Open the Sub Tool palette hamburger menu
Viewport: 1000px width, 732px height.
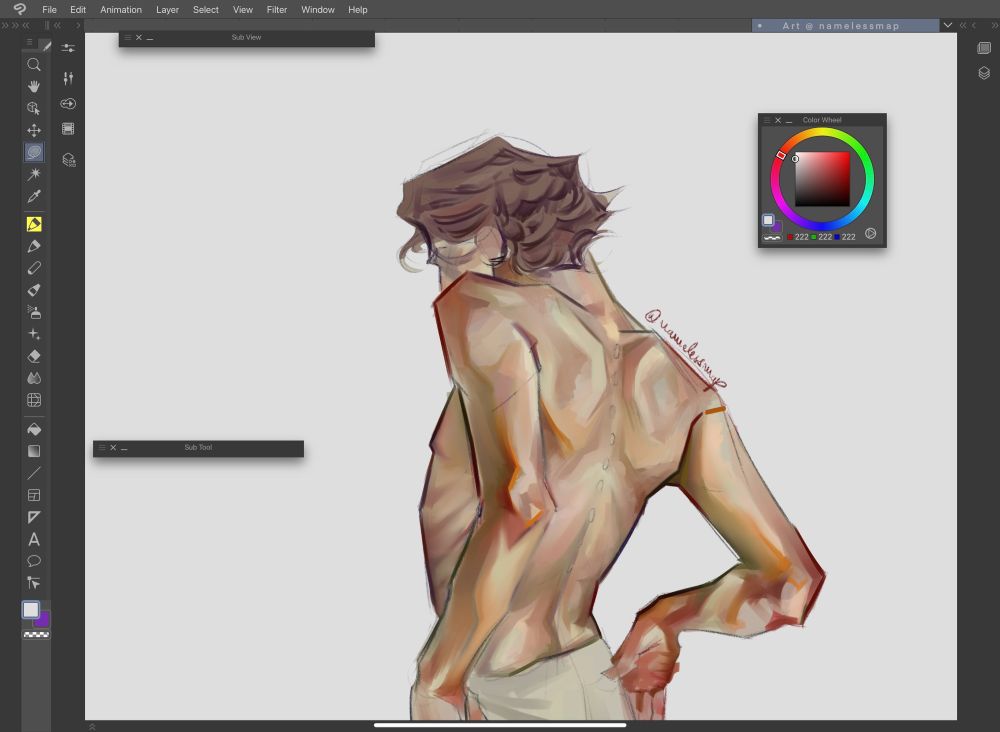(x=102, y=448)
